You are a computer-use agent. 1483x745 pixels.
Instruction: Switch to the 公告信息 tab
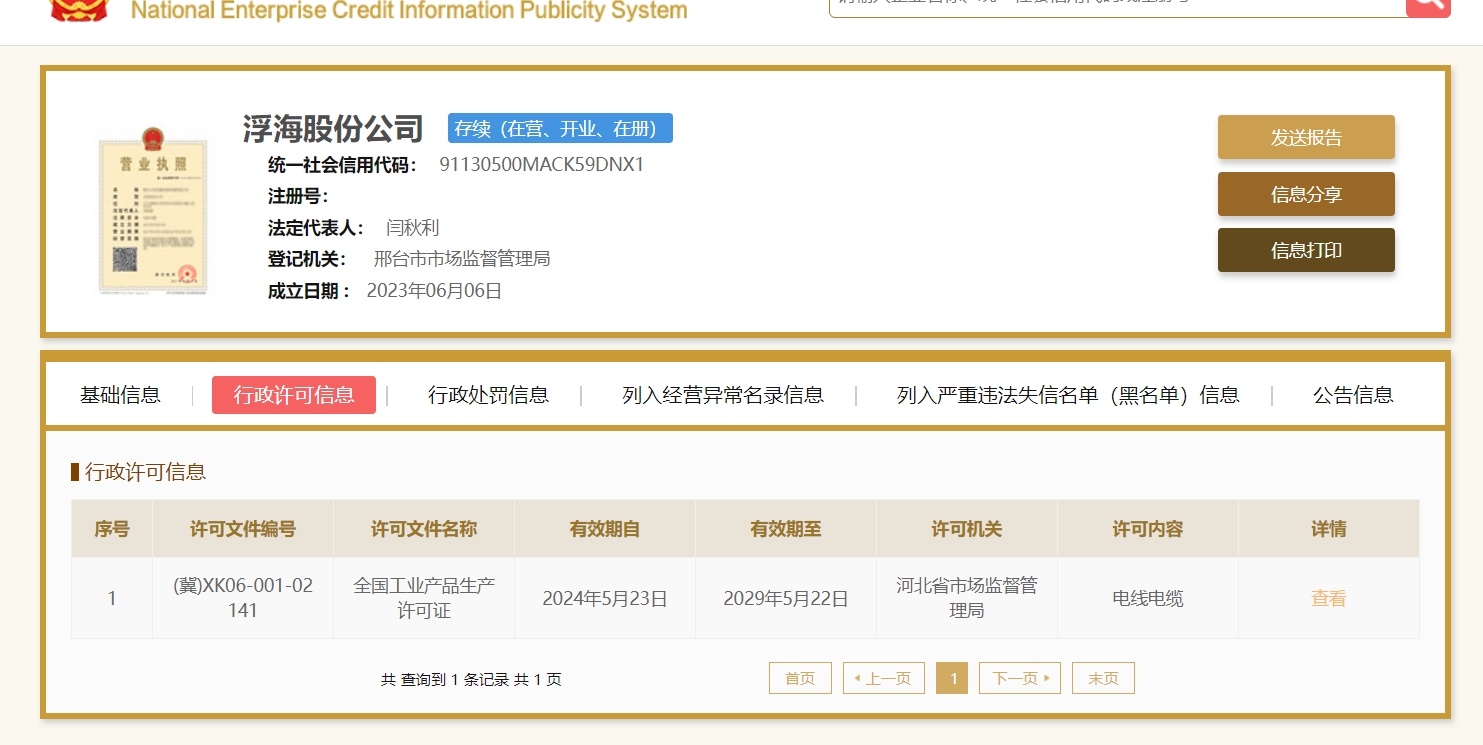point(1353,395)
